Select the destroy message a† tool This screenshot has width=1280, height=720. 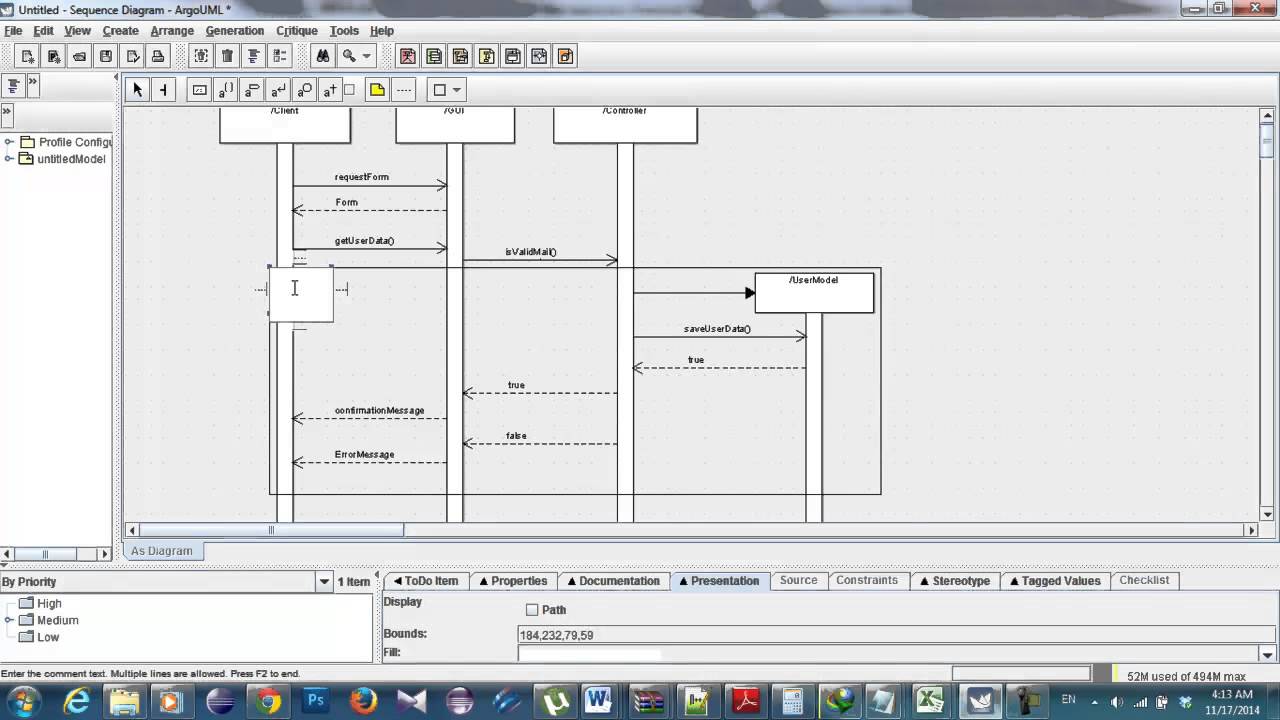point(330,90)
